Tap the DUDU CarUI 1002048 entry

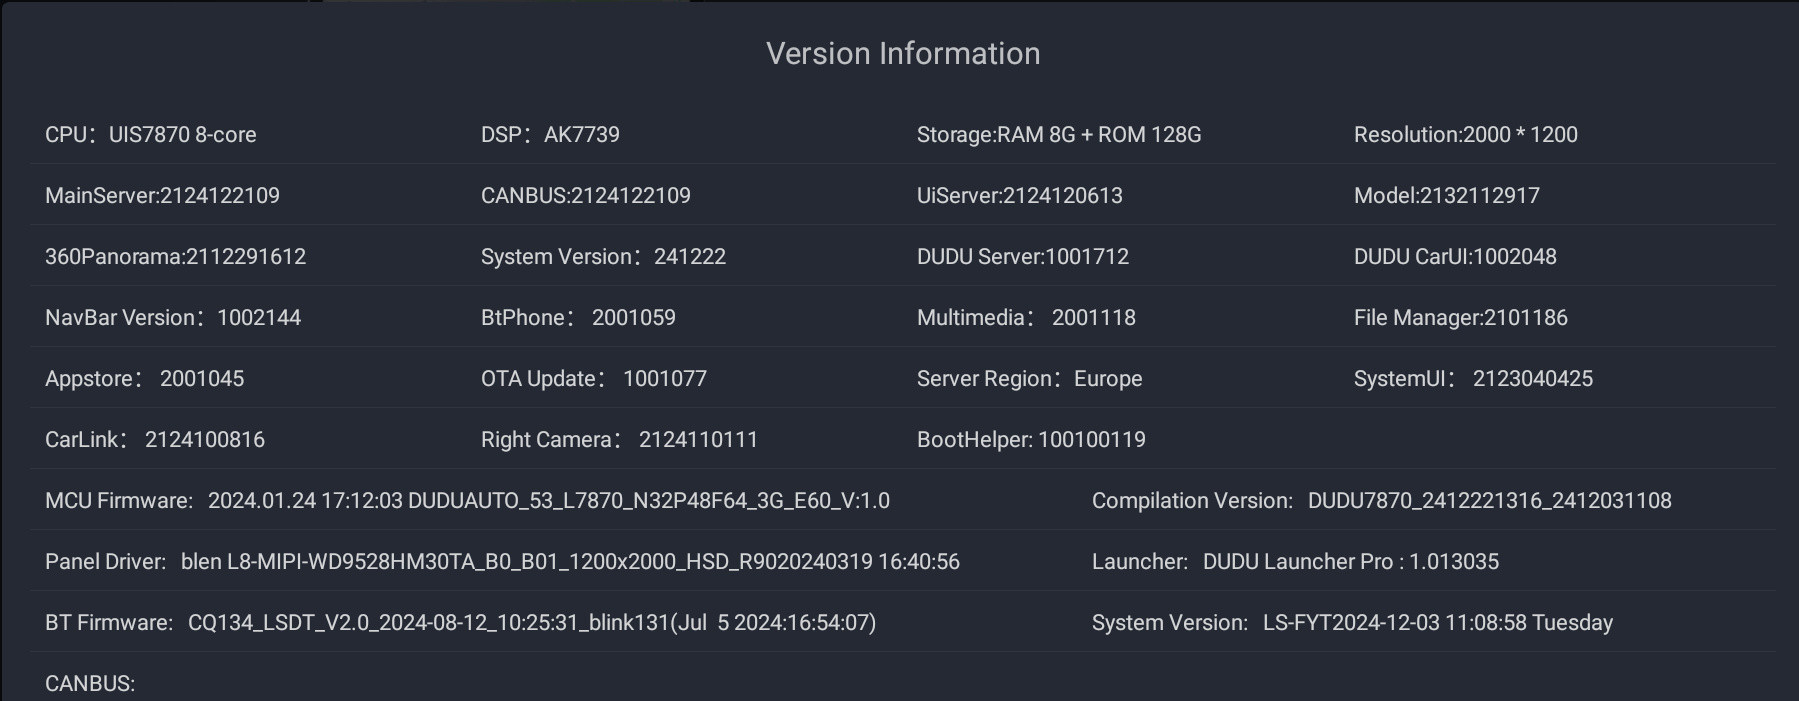pyautogui.click(x=1455, y=257)
